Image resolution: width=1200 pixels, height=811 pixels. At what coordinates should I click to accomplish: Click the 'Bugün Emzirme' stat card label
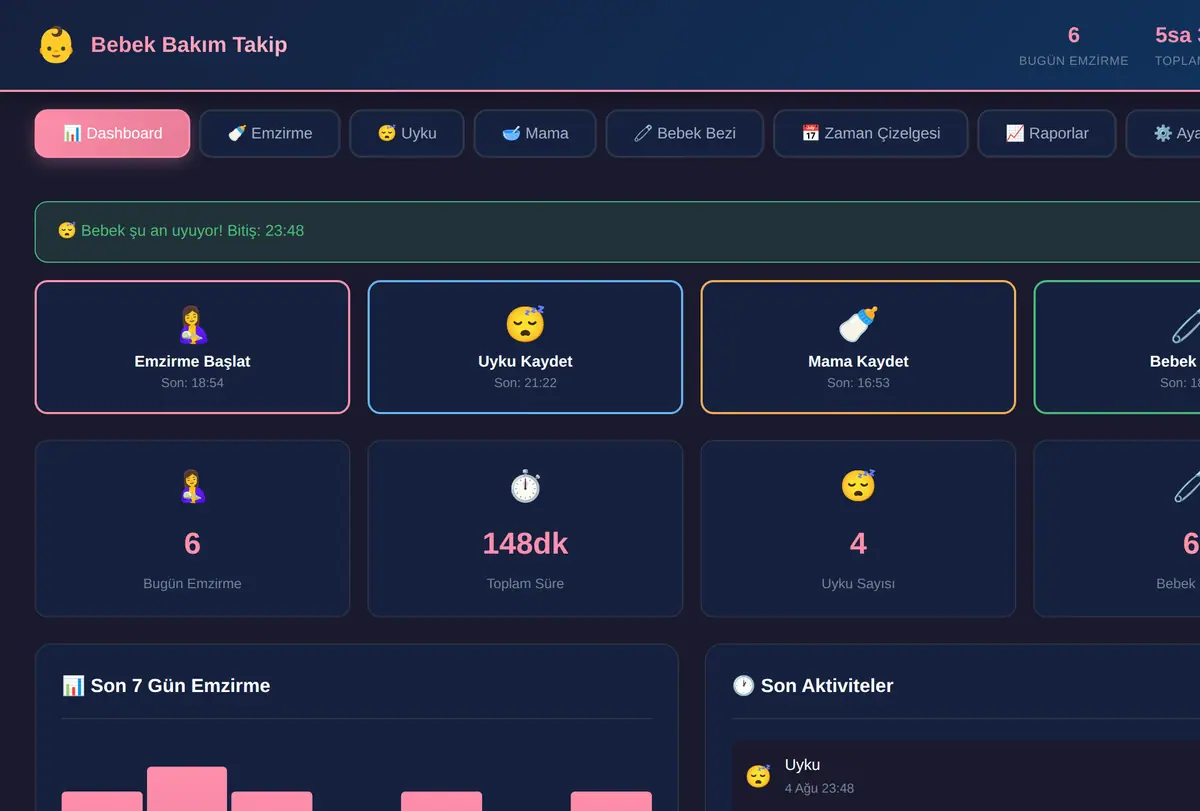tap(192, 584)
